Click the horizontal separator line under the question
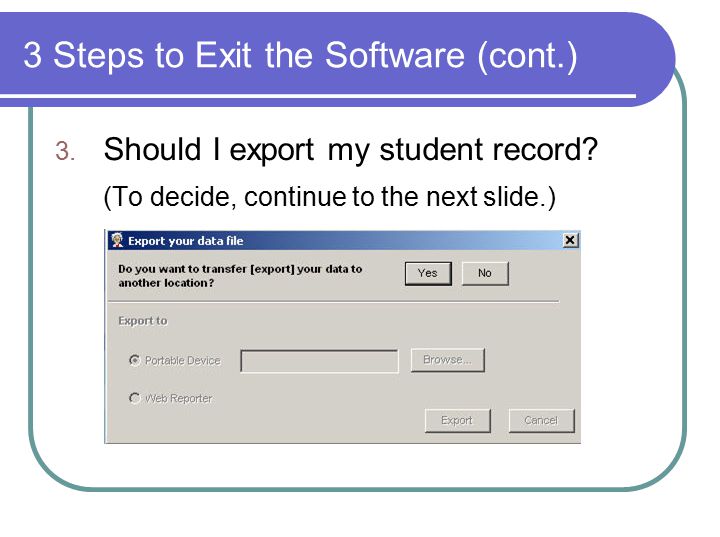This screenshot has height=537, width=720. click(x=334, y=302)
